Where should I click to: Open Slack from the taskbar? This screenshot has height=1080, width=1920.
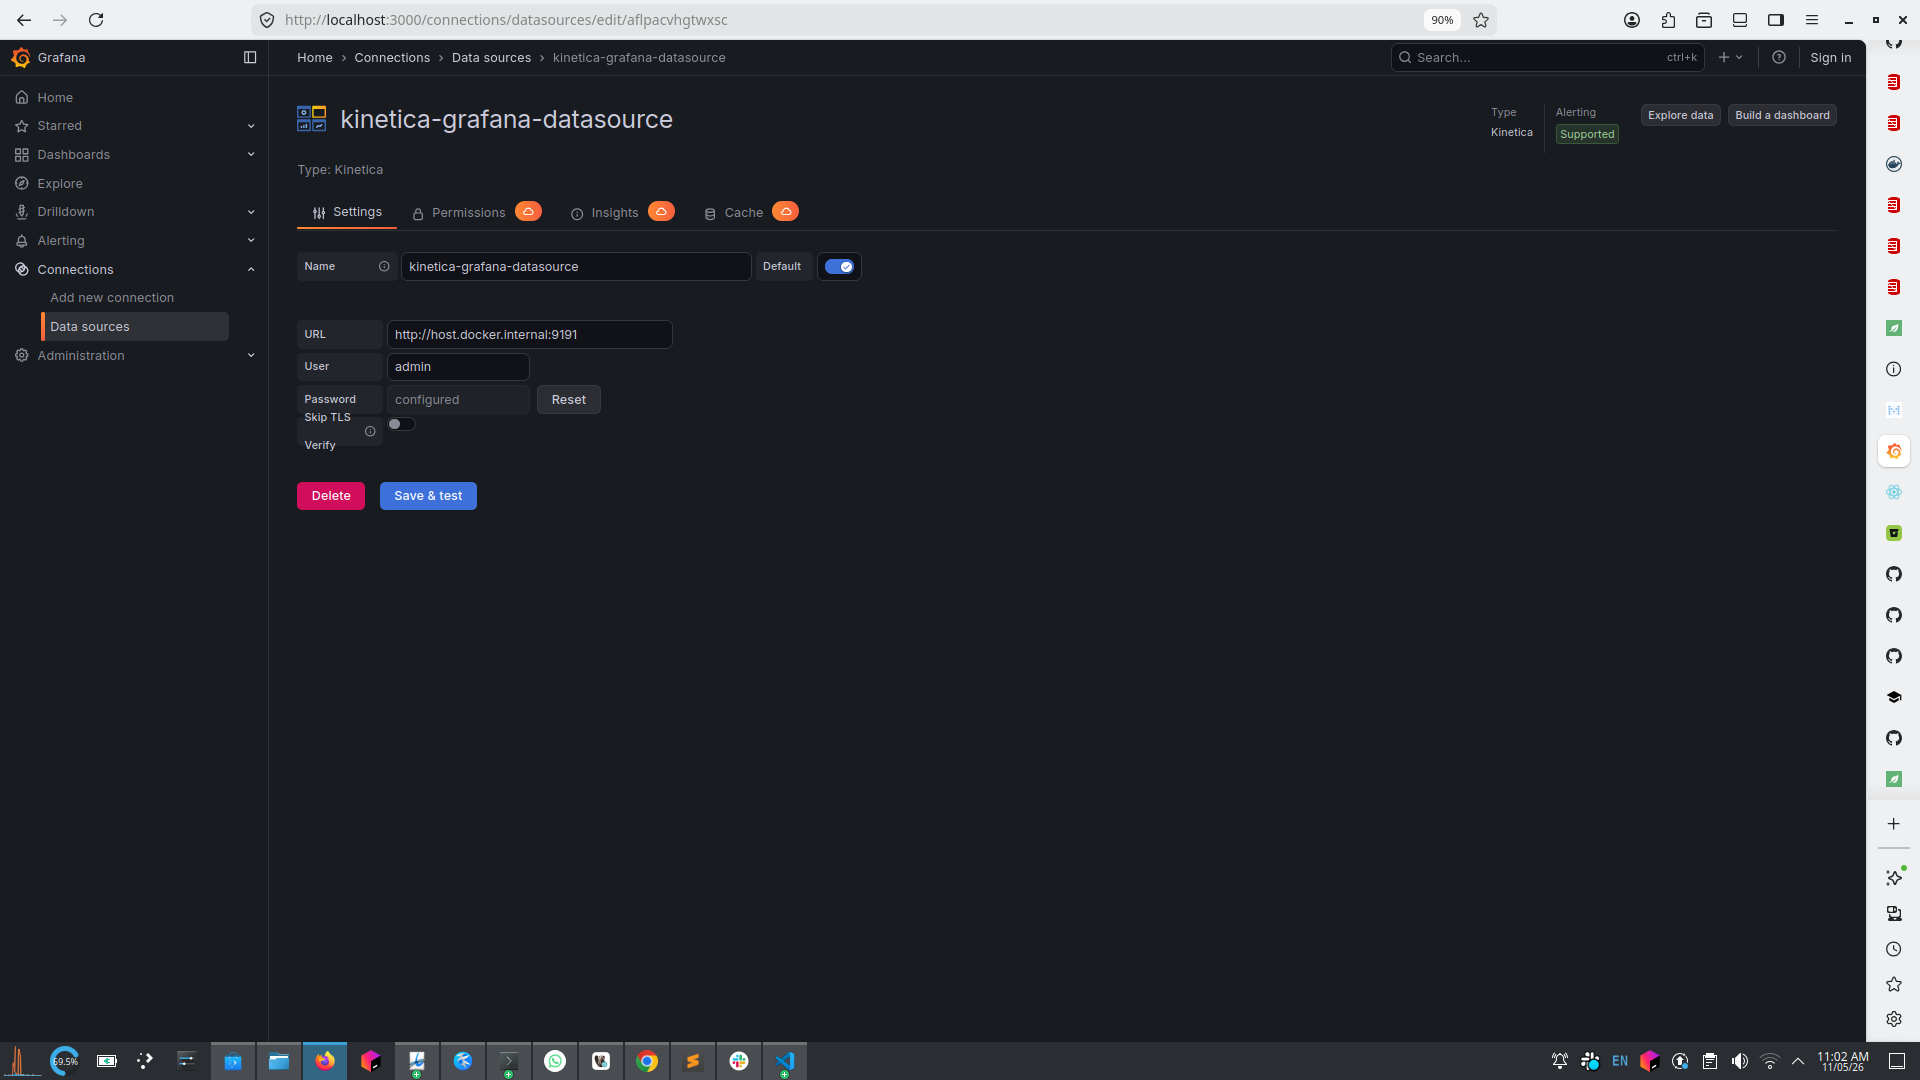pyautogui.click(x=739, y=1061)
